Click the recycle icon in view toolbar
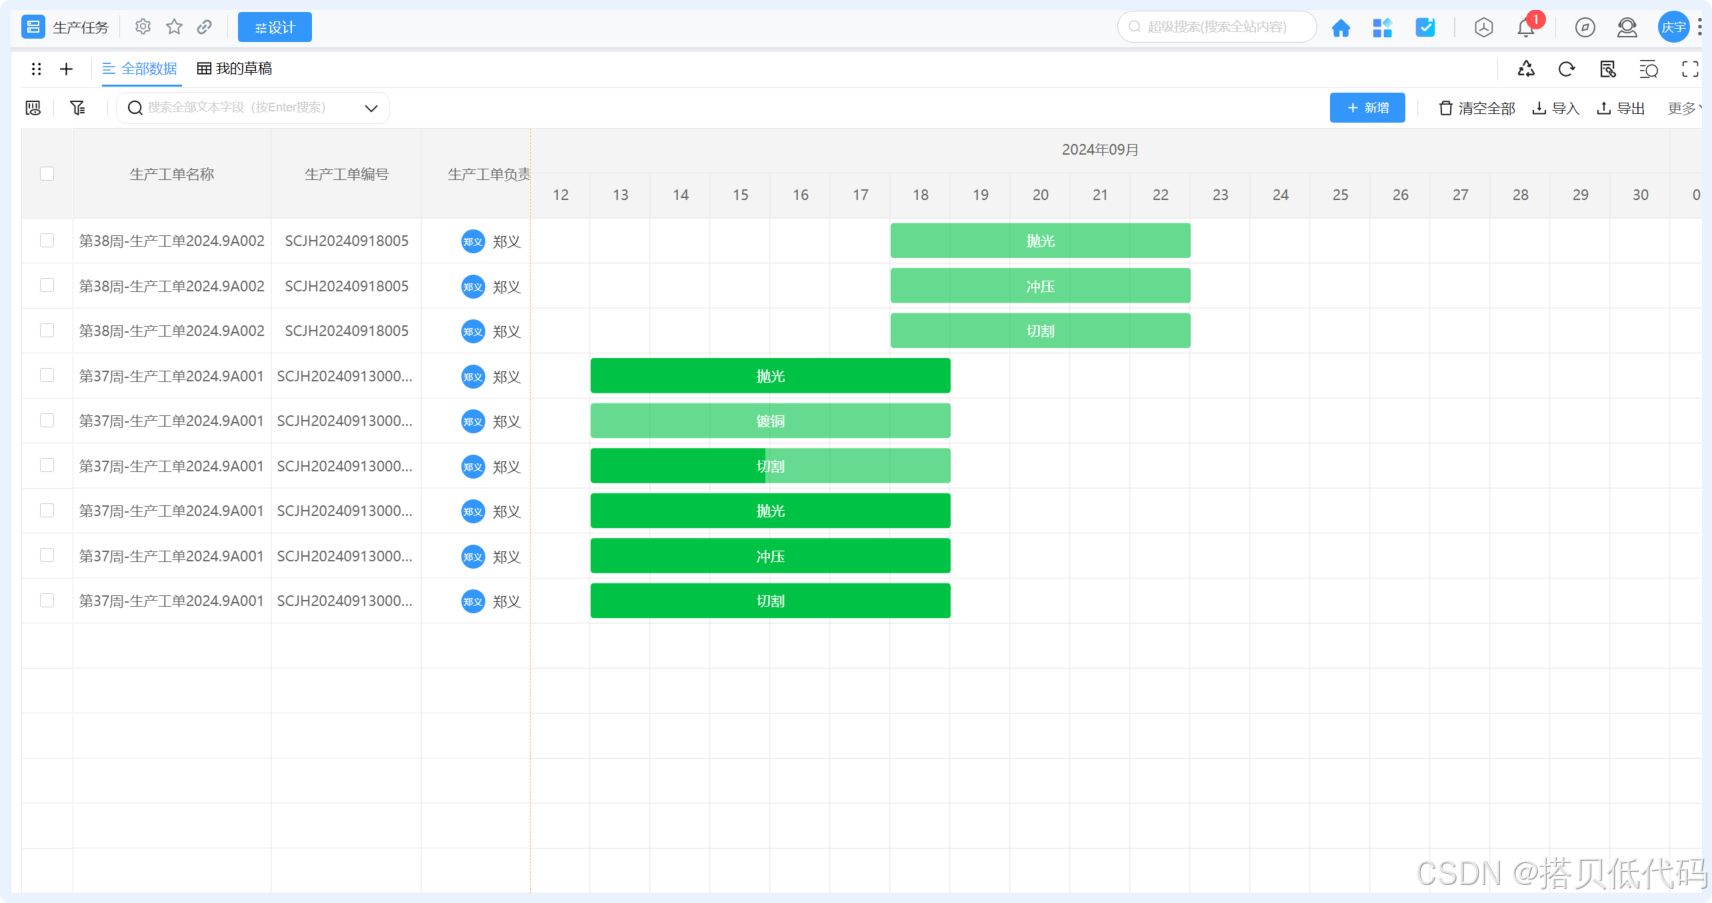1712x903 pixels. [1526, 69]
